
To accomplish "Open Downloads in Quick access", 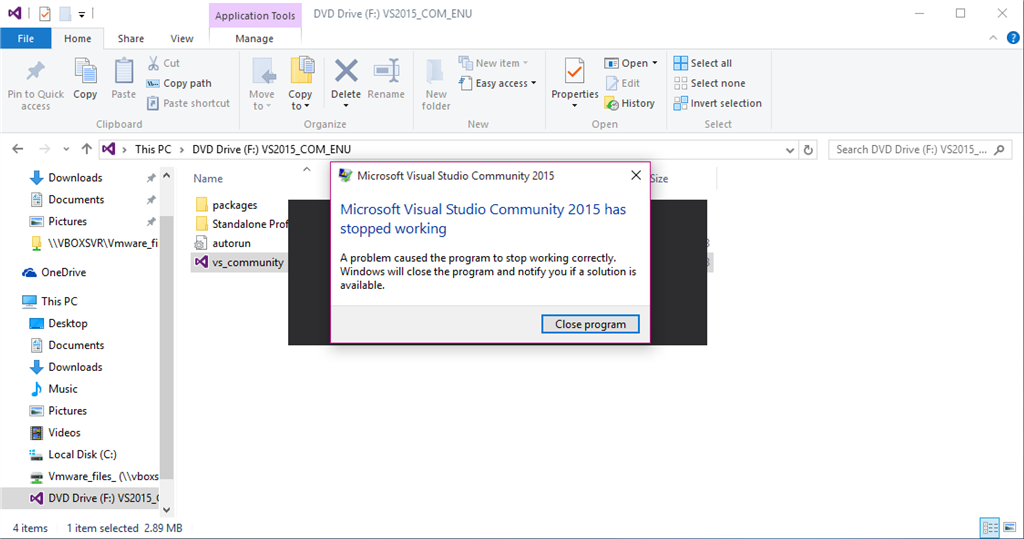I will (x=75, y=178).
